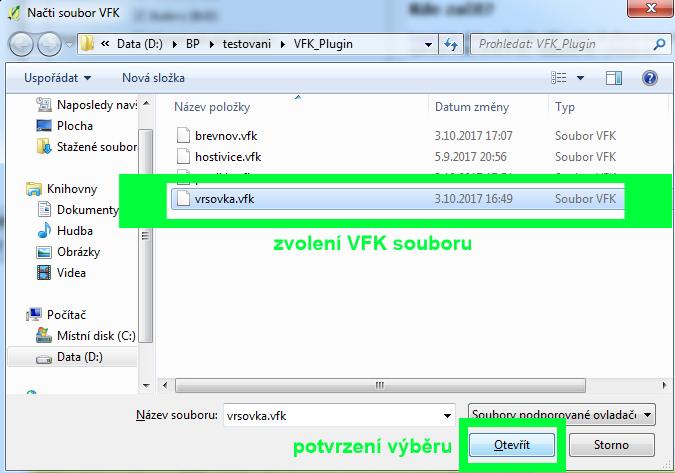
Task: Click the Název souboru filename field
Action: tap(339, 415)
